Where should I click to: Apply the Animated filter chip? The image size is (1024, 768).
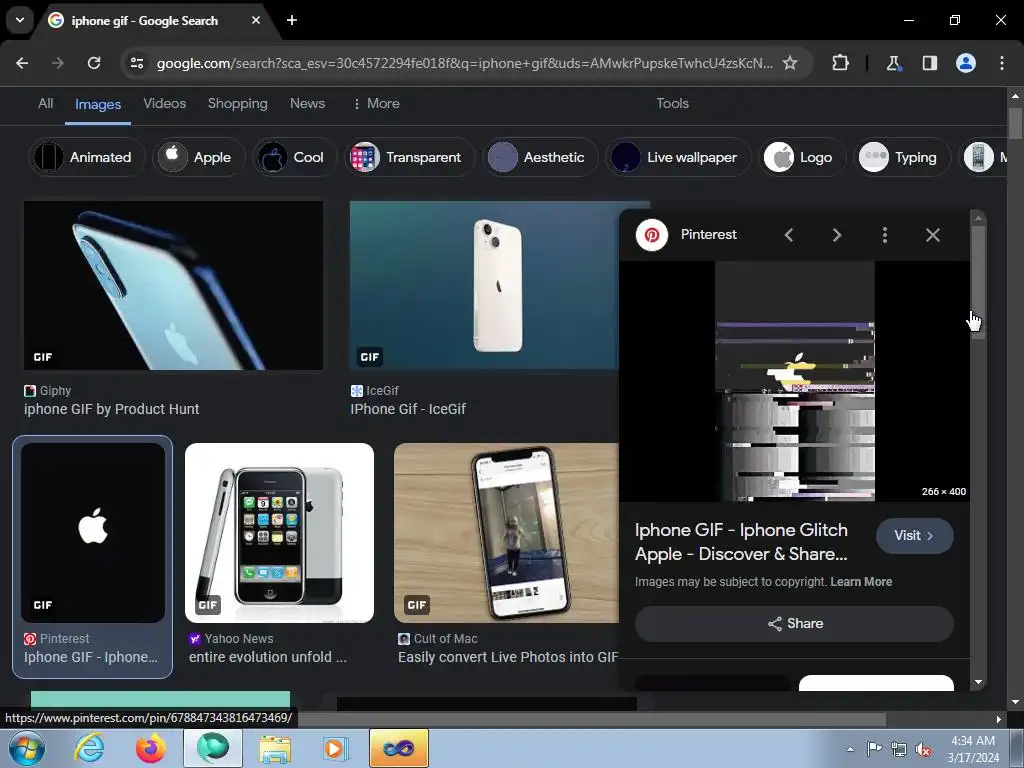point(86,157)
